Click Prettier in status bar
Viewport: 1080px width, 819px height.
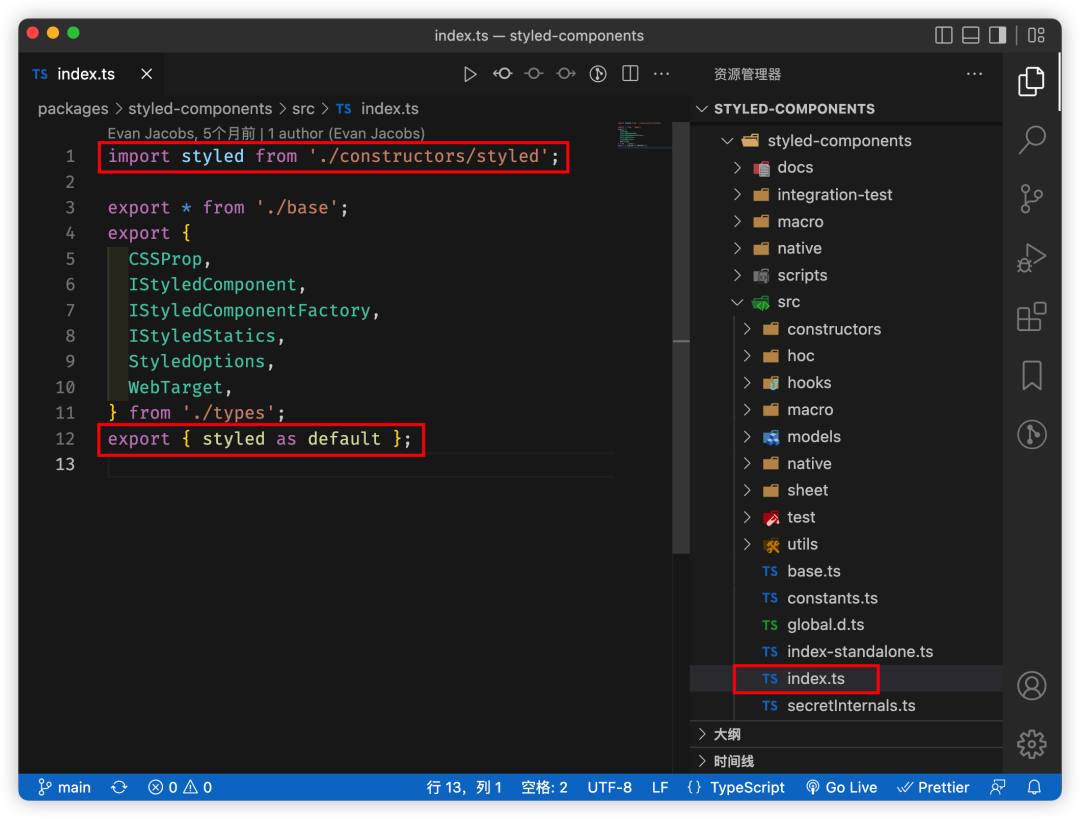click(x=933, y=787)
